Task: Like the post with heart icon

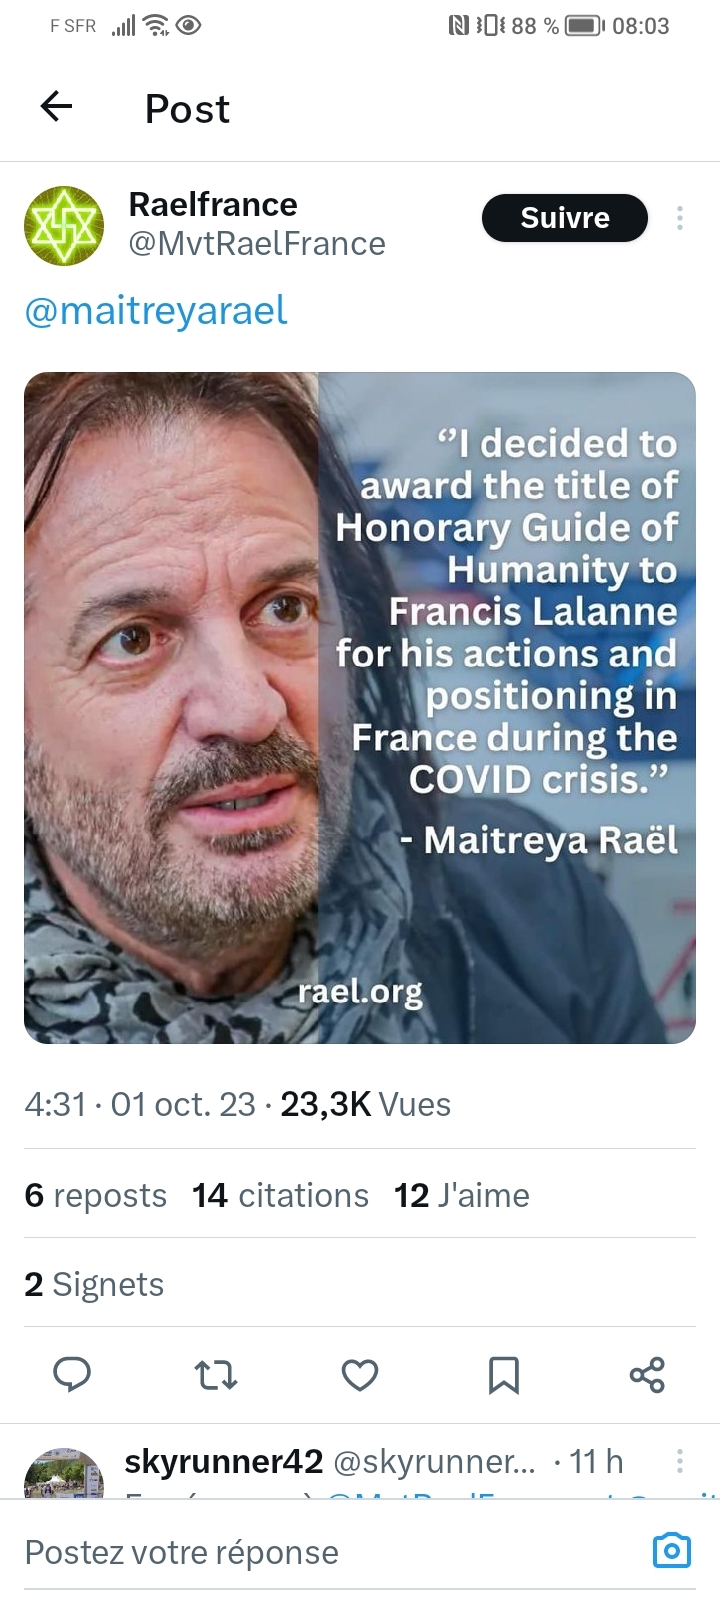Action: click(x=360, y=1375)
